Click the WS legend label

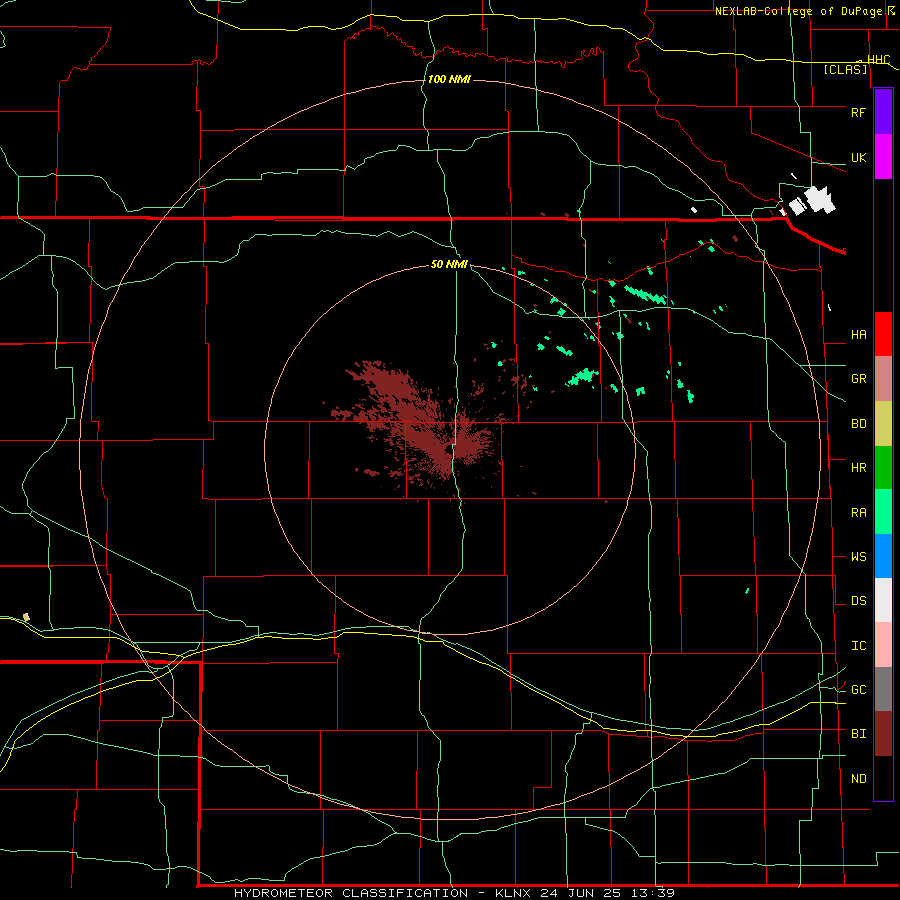tap(858, 557)
